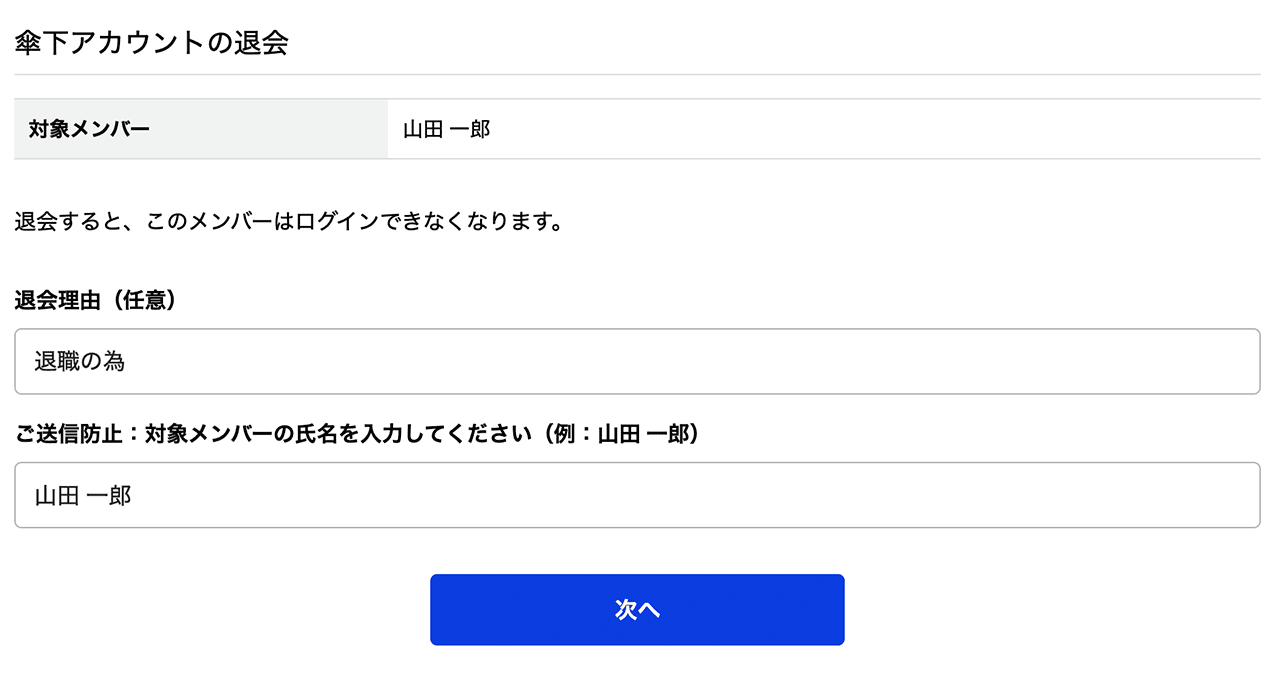Select the member name 山田 一郎 in the table
This screenshot has width=1280, height=700.
tap(445, 128)
